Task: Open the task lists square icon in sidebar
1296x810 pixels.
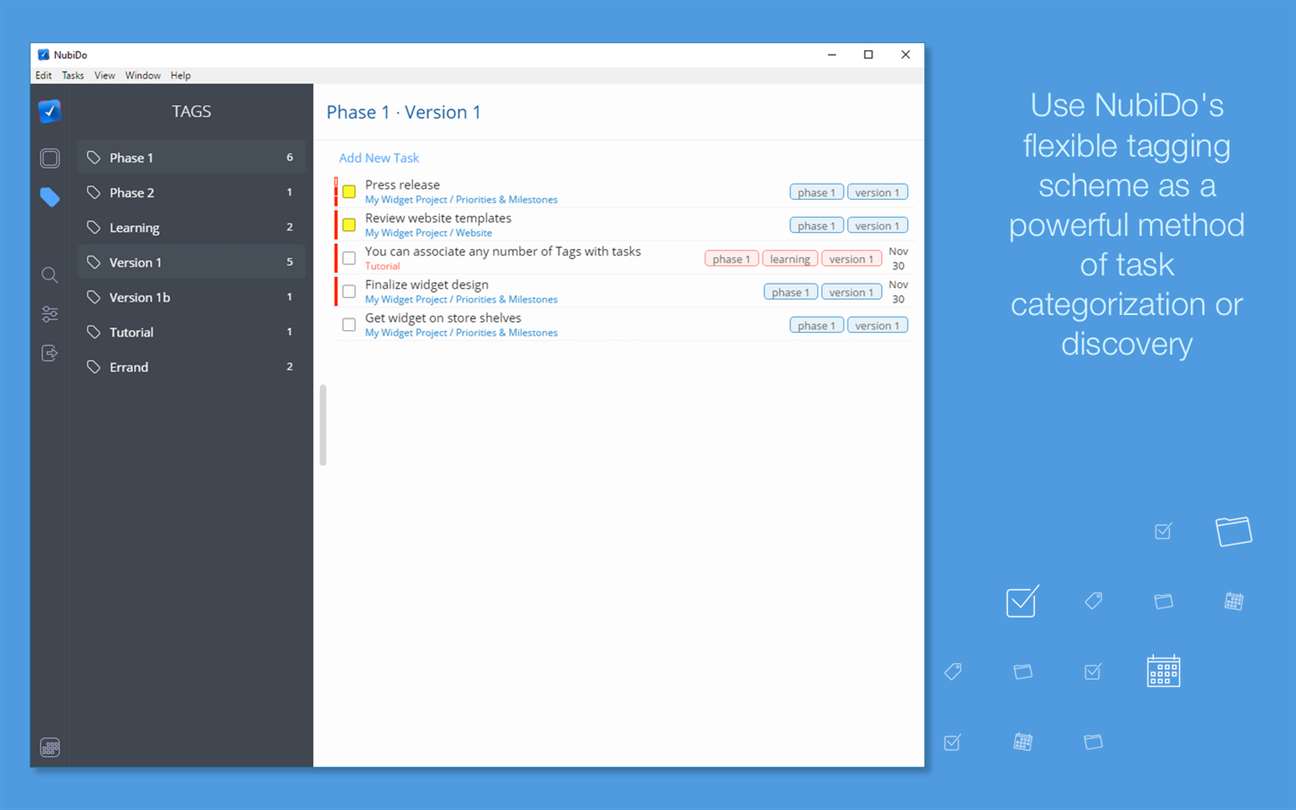Action: tap(49, 158)
